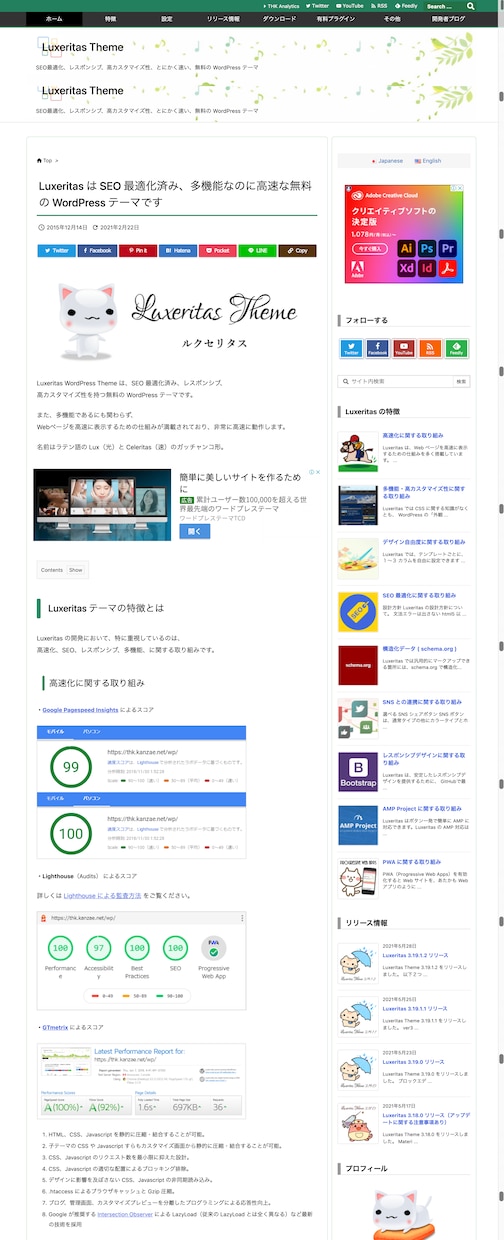The width and height of the screenshot is (504, 1240).
Task: Click the GTmetrix performance report image
Action: (141, 1080)
